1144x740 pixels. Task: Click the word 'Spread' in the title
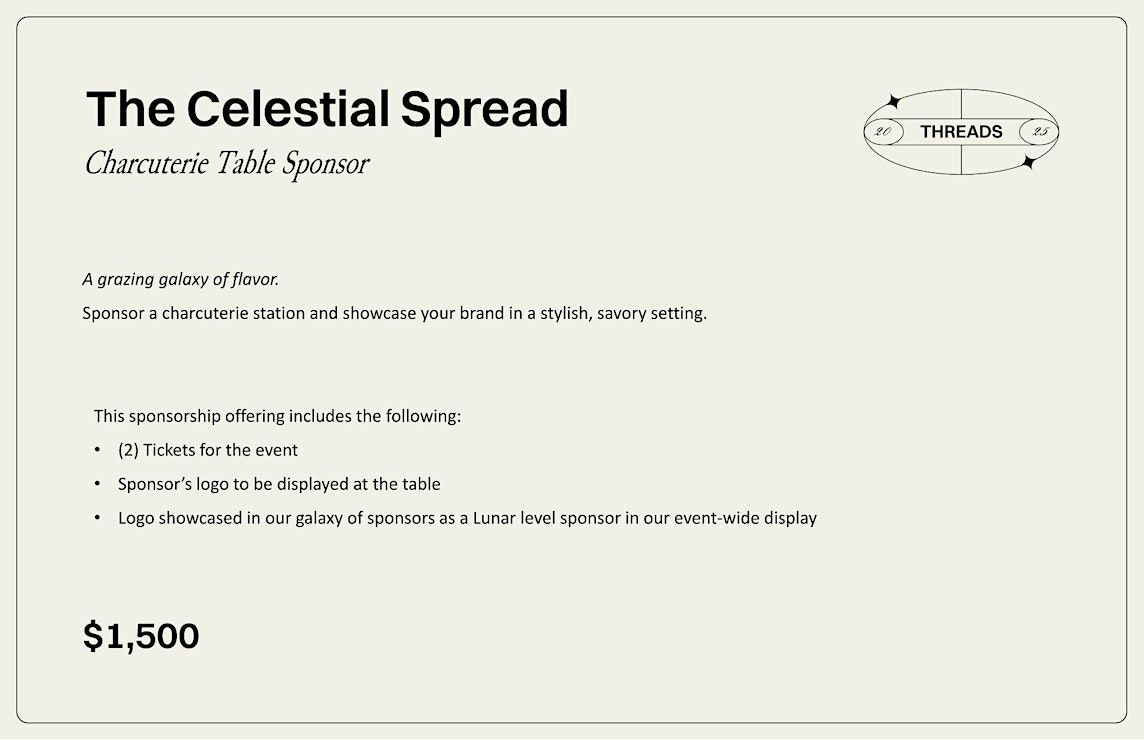click(484, 110)
